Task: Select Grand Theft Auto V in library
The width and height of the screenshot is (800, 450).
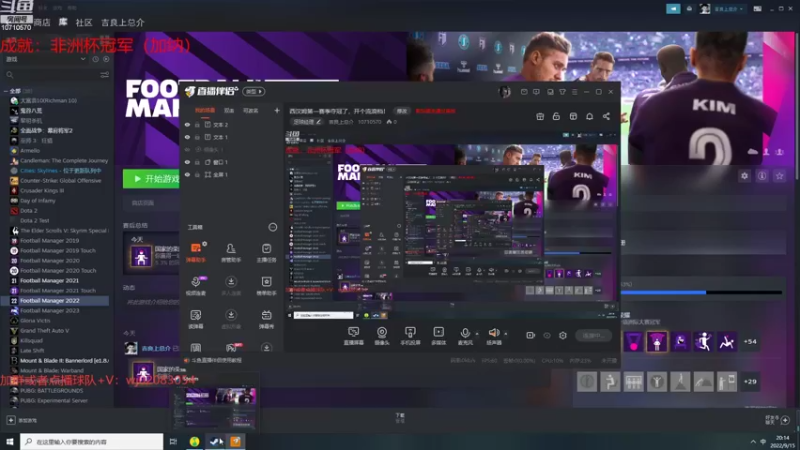Action: [45, 331]
